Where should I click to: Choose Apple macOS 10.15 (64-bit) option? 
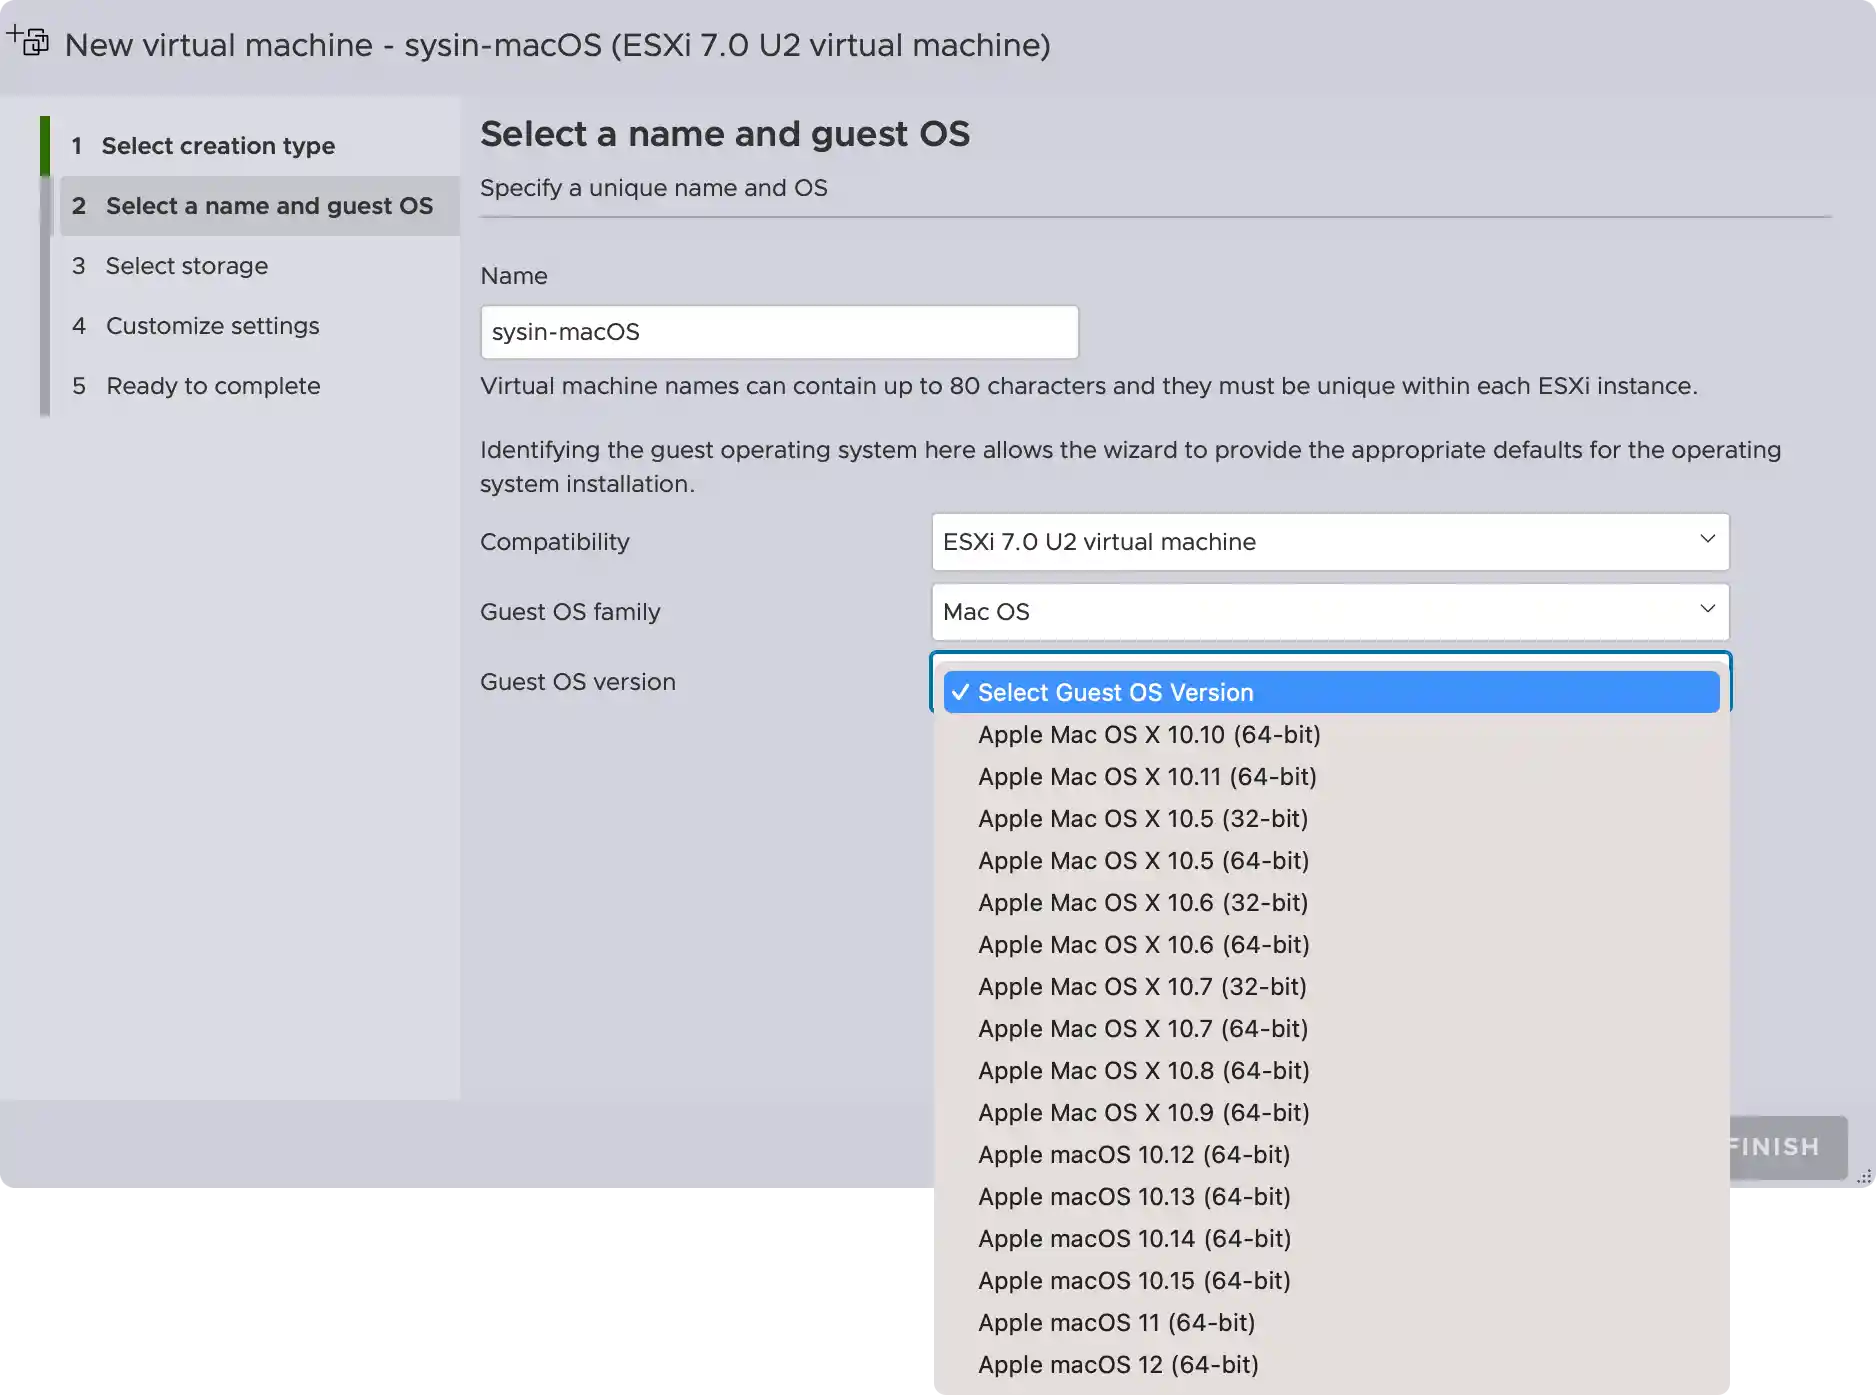coord(1134,1280)
